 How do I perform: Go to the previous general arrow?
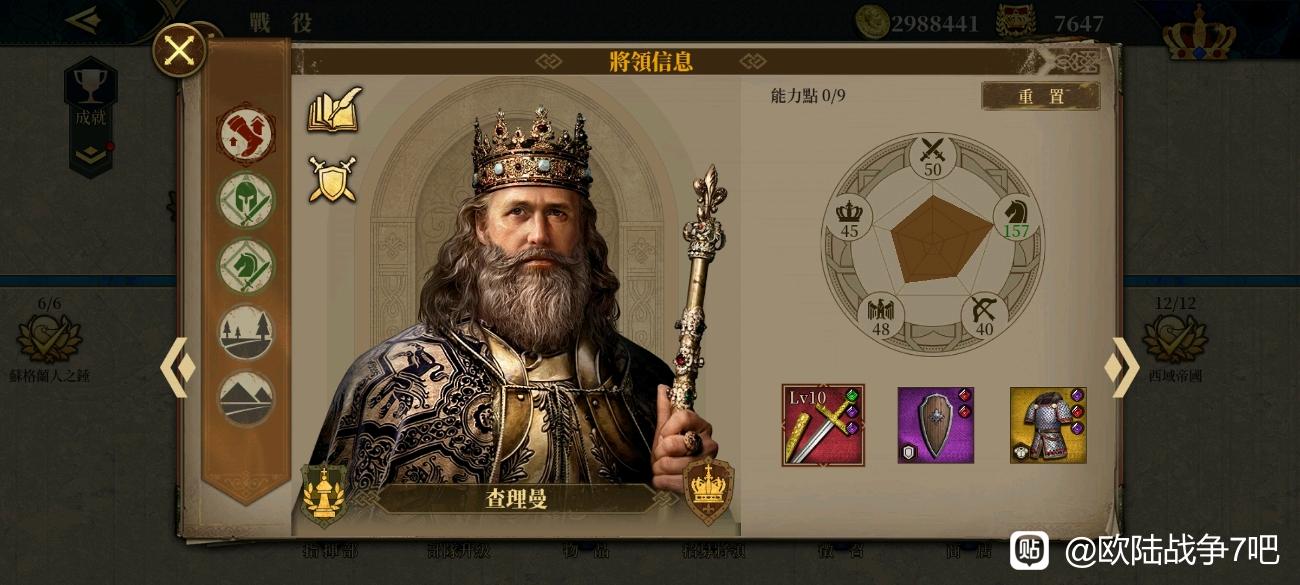(178, 367)
